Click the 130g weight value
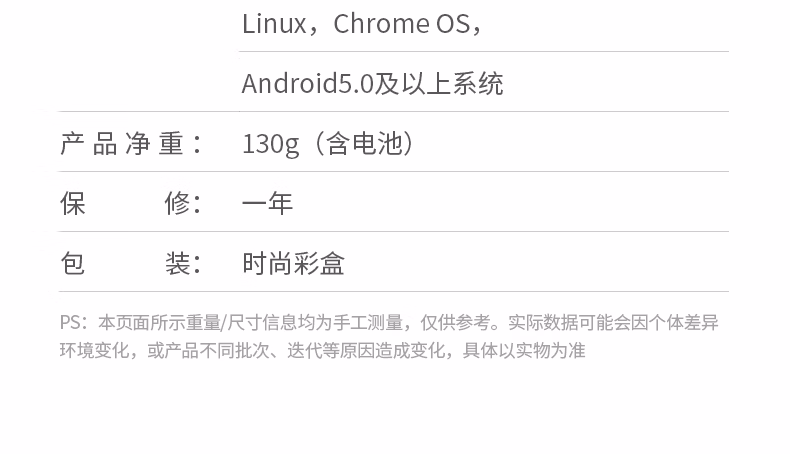Screen dimensions: 790x454 coord(270,144)
